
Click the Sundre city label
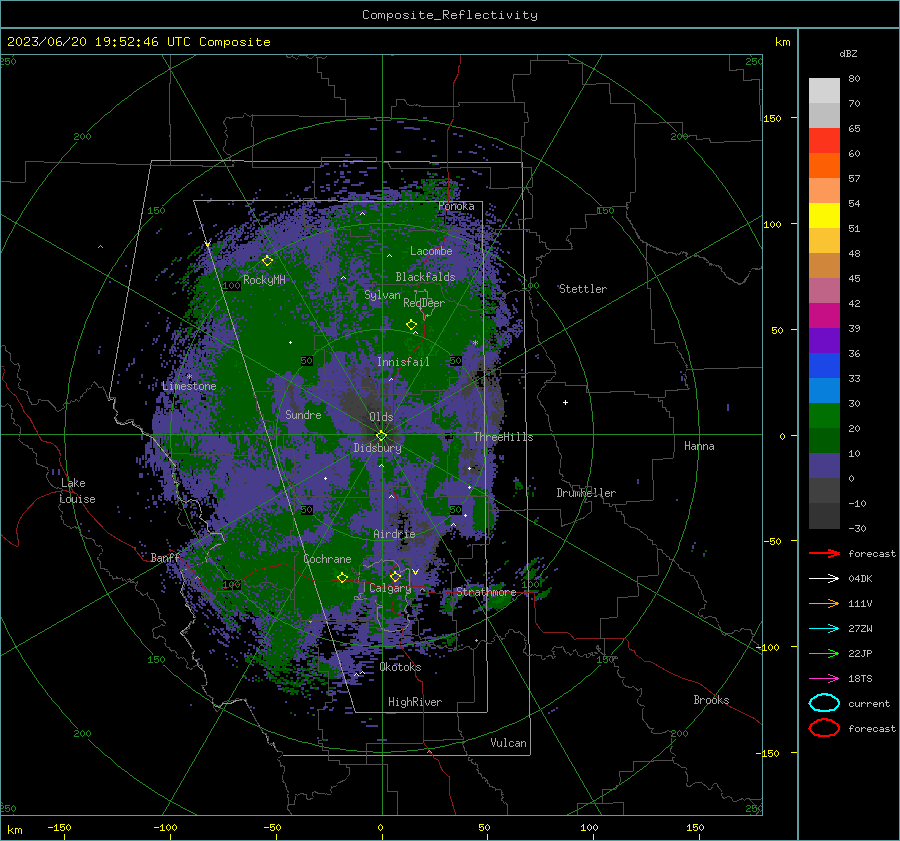point(303,414)
